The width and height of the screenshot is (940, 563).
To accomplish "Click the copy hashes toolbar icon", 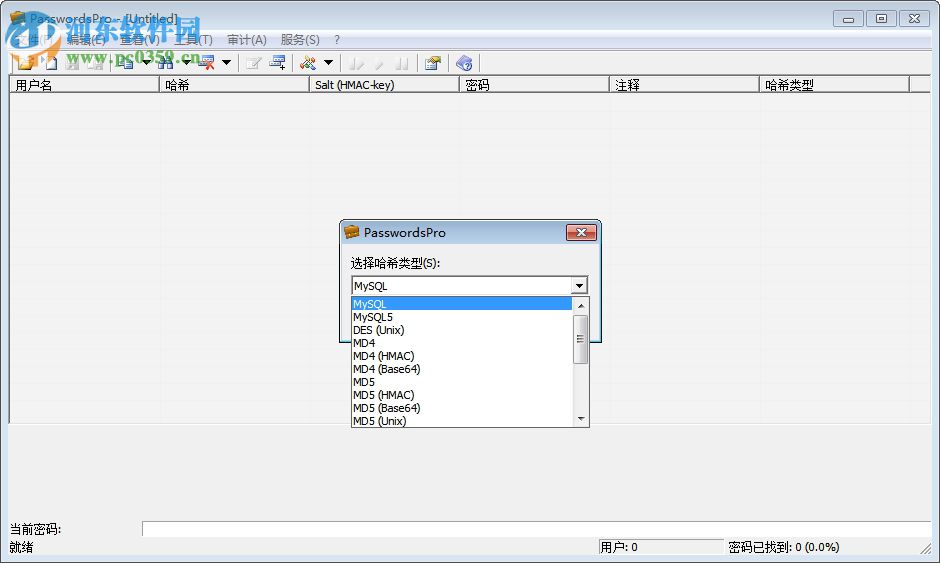I will (125, 62).
